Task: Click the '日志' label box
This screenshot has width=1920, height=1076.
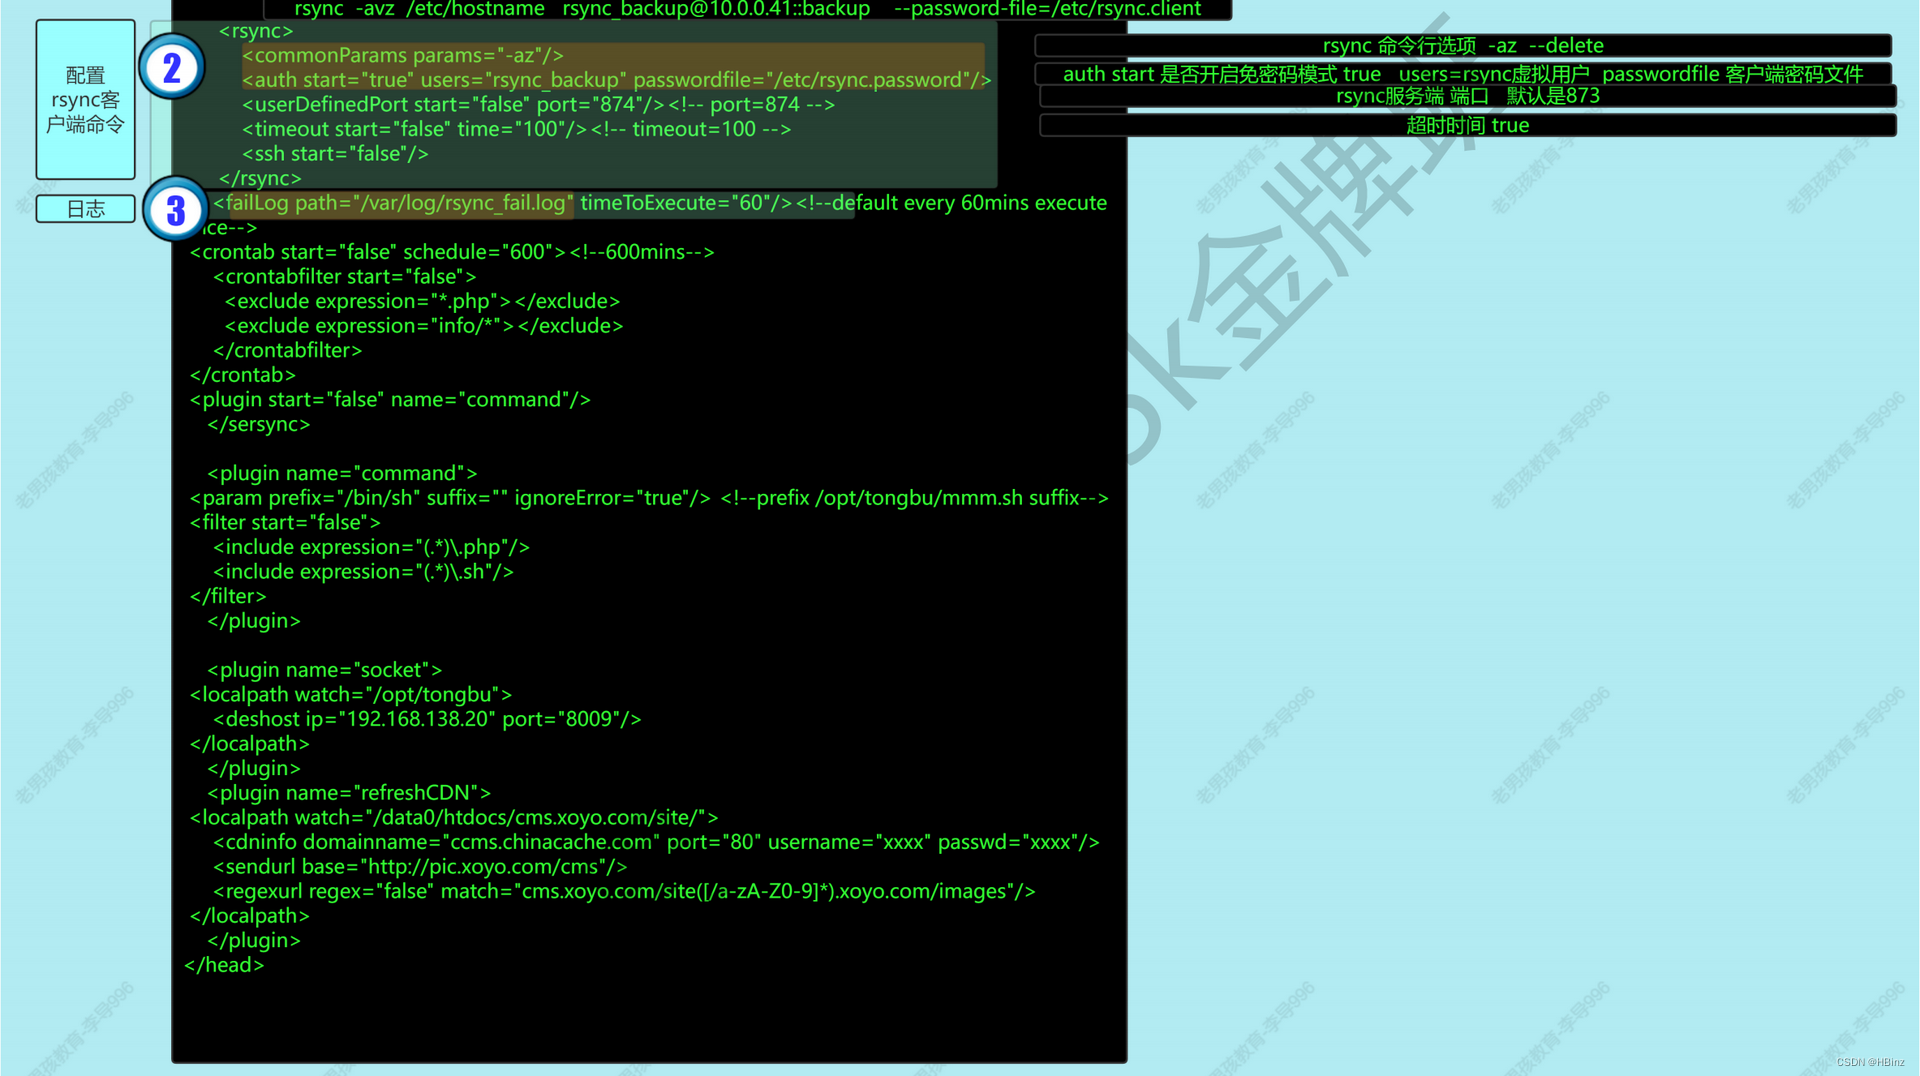Action: pyautogui.click(x=85, y=208)
